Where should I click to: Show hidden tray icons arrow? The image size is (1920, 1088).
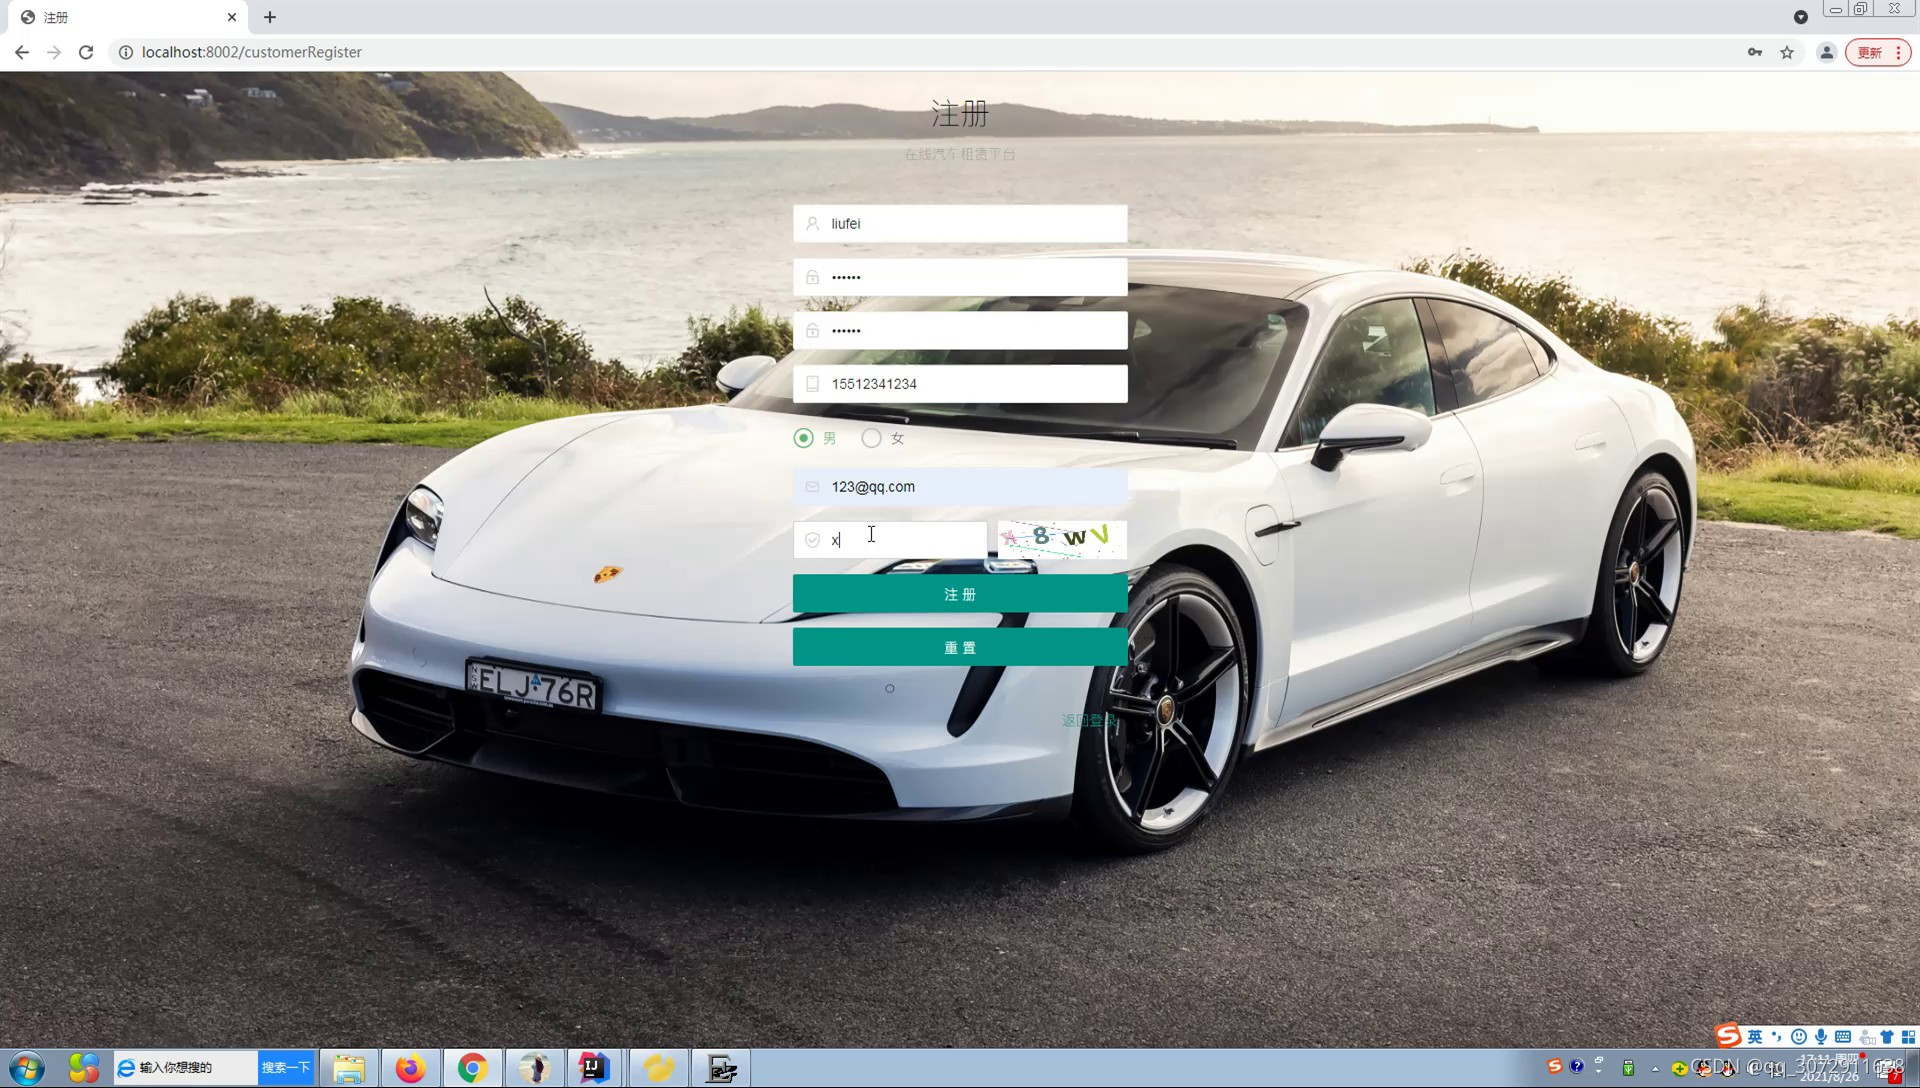[x=1655, y=1069]
